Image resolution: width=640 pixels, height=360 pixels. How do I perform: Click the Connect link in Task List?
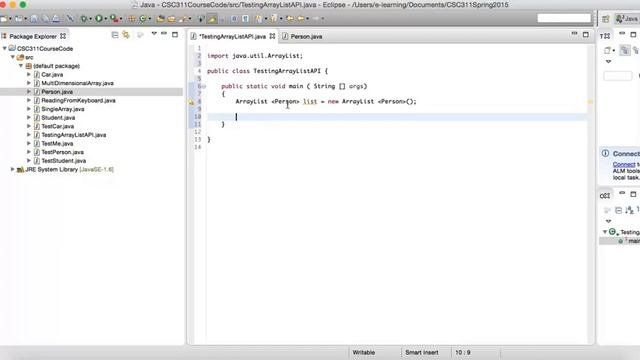pos(624,164)
